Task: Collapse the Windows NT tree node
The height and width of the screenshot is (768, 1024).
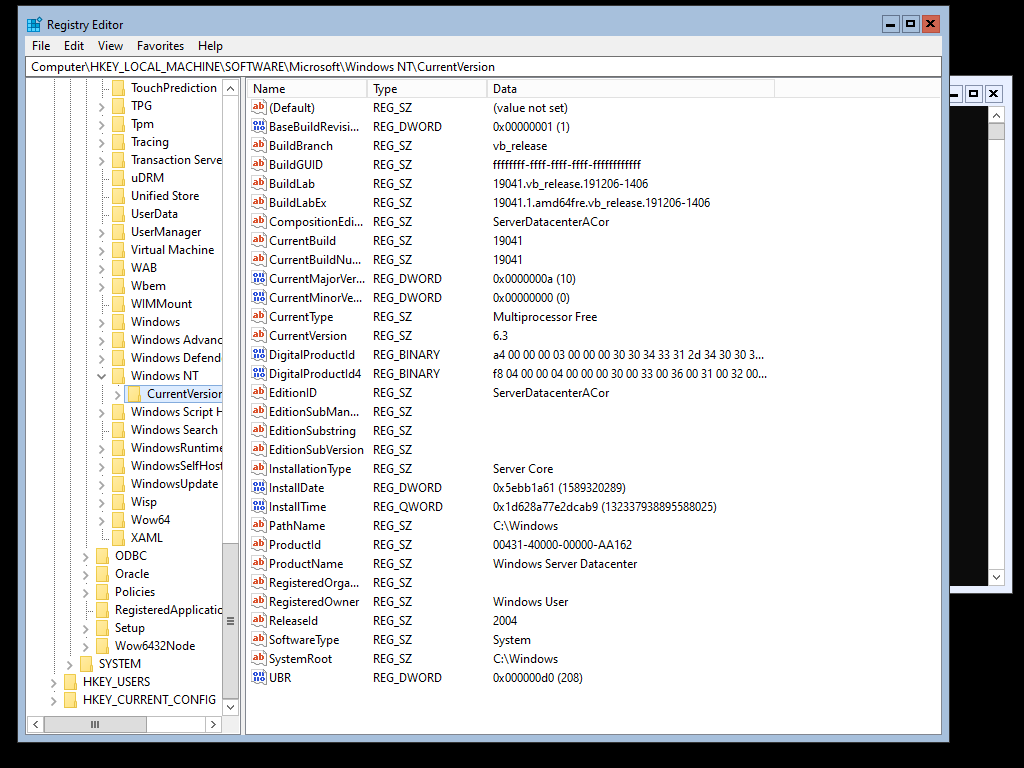Action: [x=101, y=376]
